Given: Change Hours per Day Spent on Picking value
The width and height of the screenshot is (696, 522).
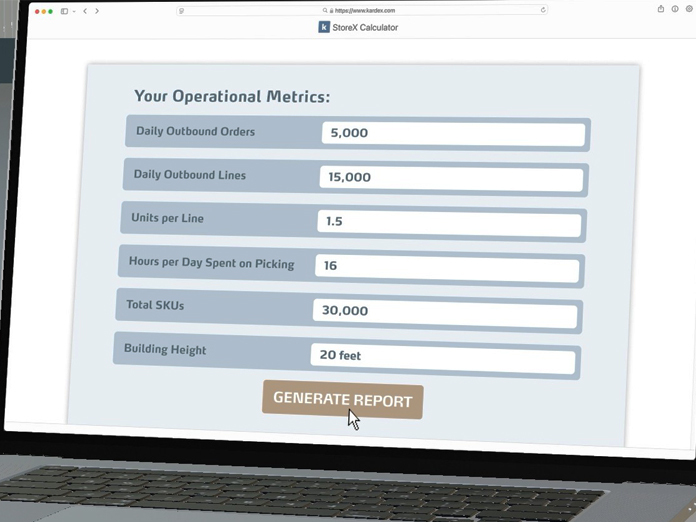Looking at the screenshot, I should coord(447,268).
